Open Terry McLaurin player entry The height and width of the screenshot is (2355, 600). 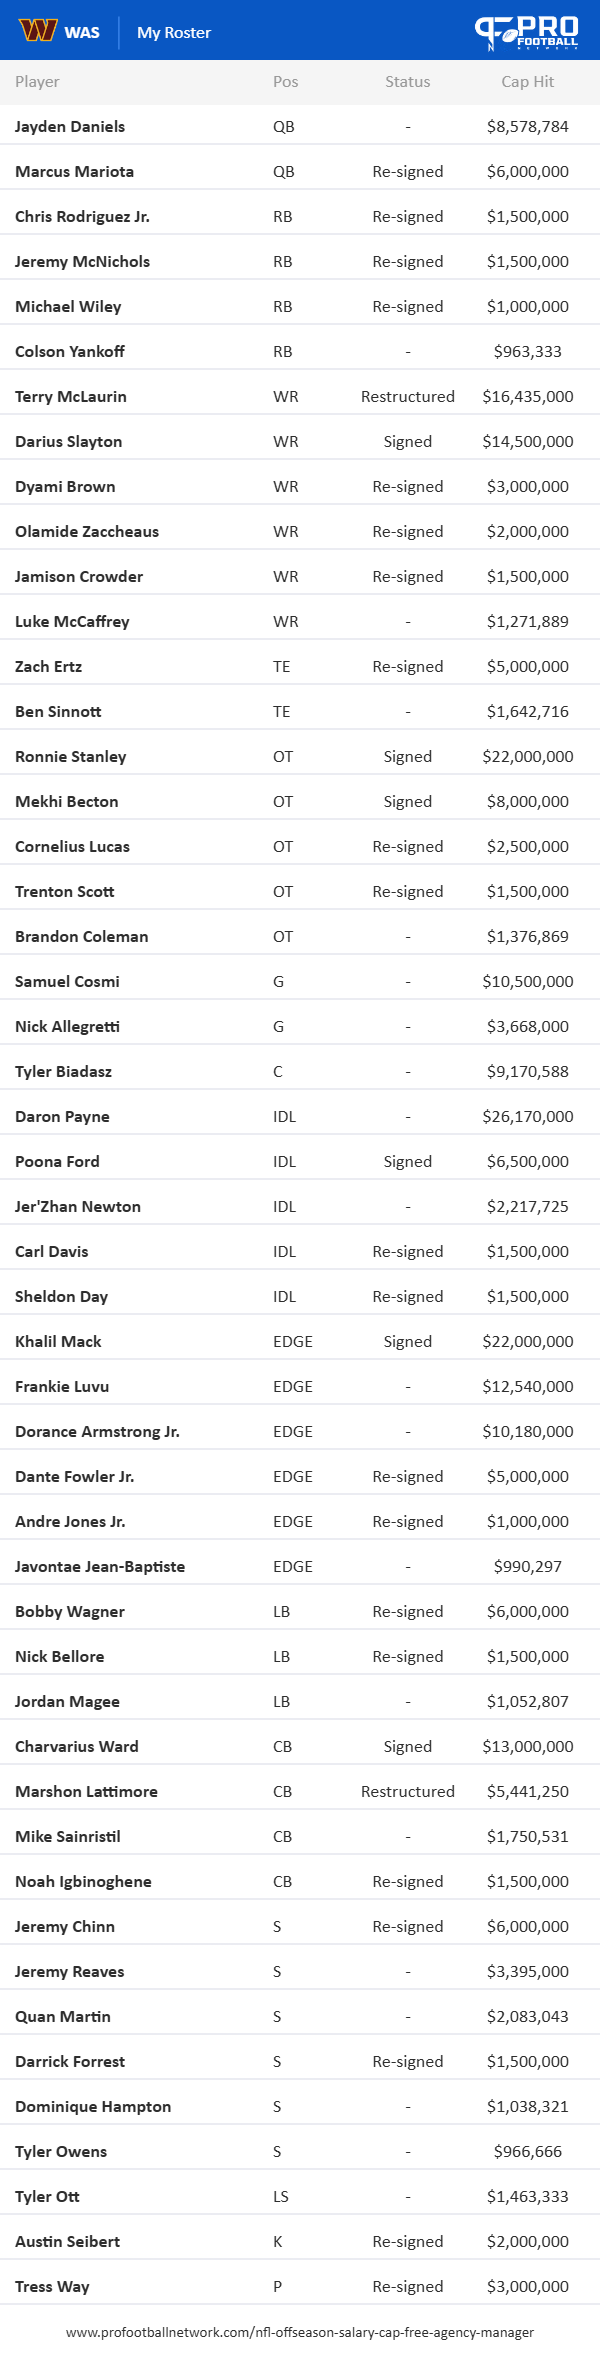[71, 397]
